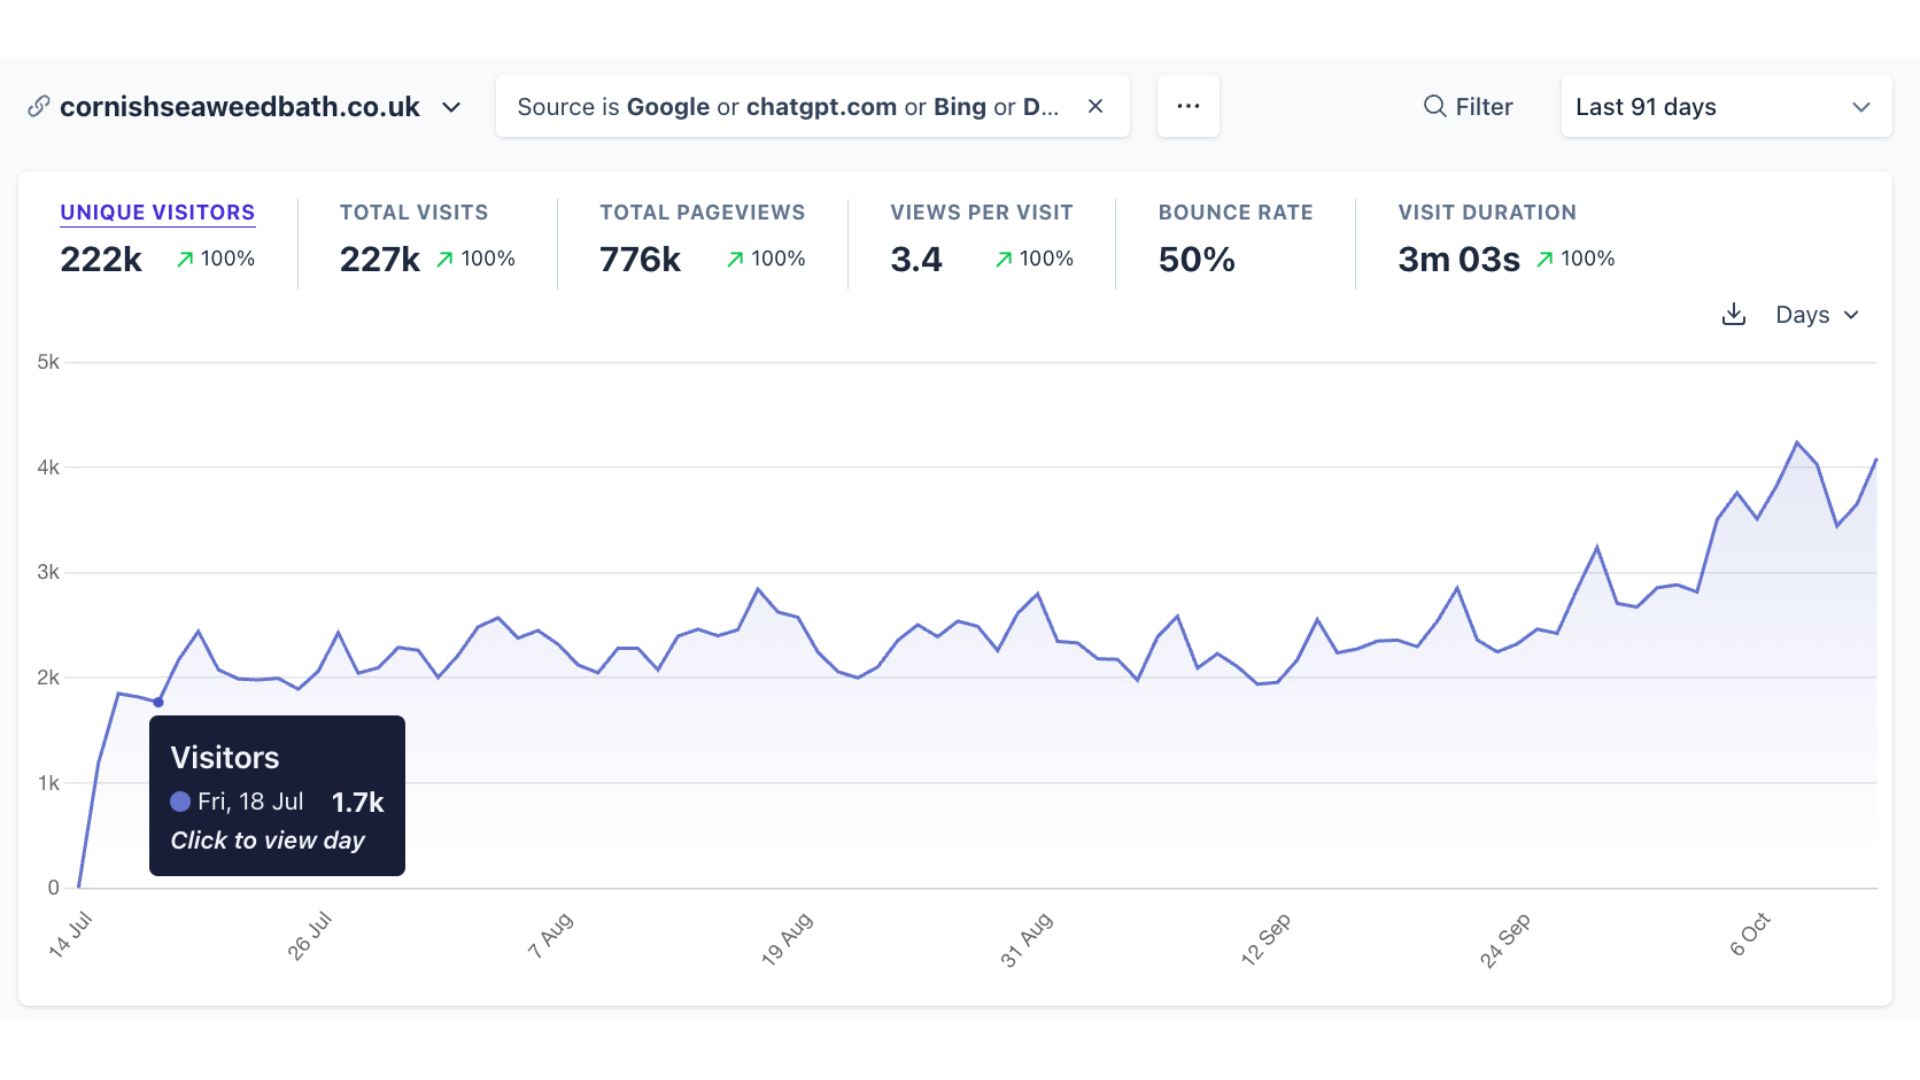The width and height of the screenshot is (1920, 1080).
Task: Remove the source filter with the X icon
Action: coord(1095,106)
